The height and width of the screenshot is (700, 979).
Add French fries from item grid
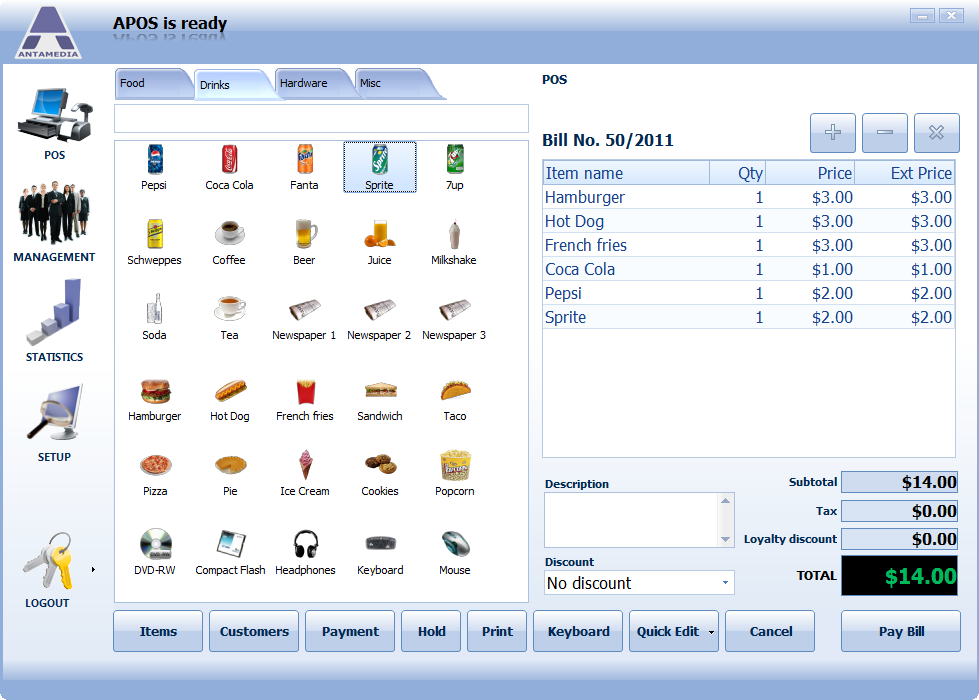click(305, 400)
